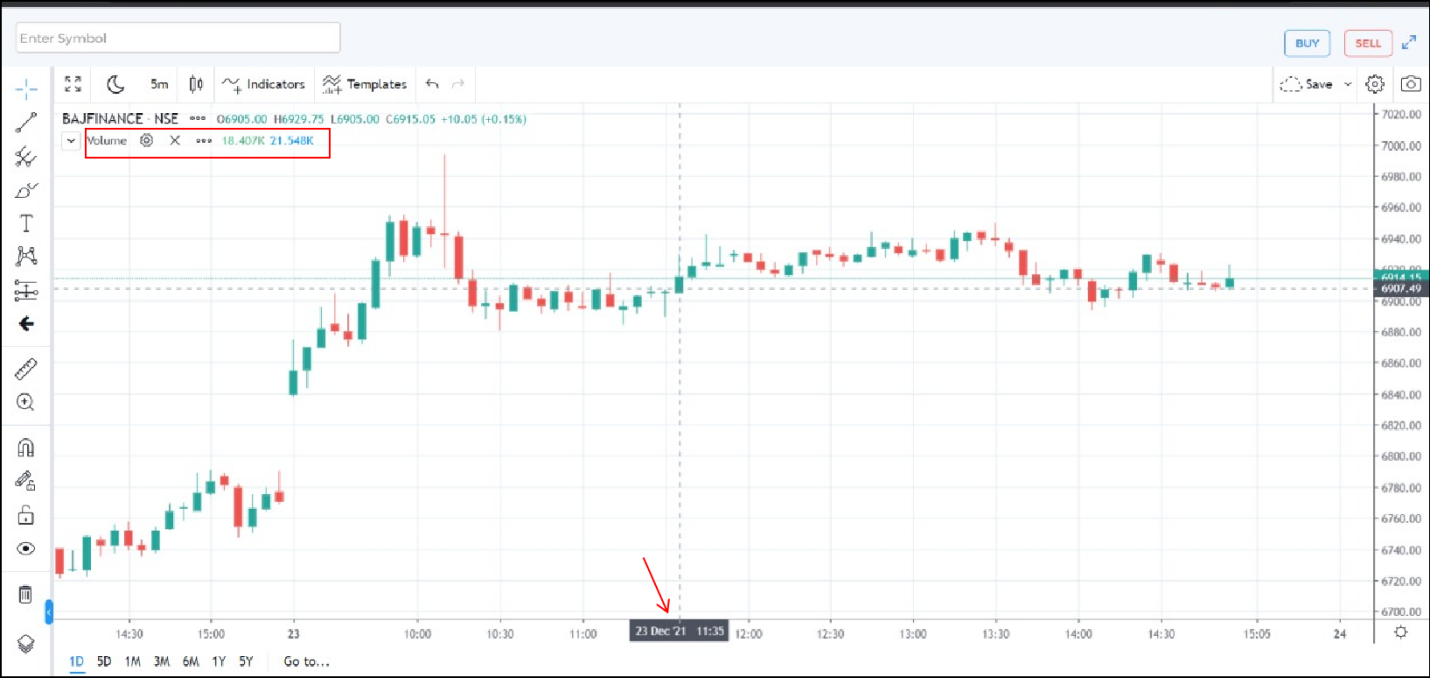Pick the ruler measure tool
Viewport: 1430px width, 678px height.
[26, 369]
